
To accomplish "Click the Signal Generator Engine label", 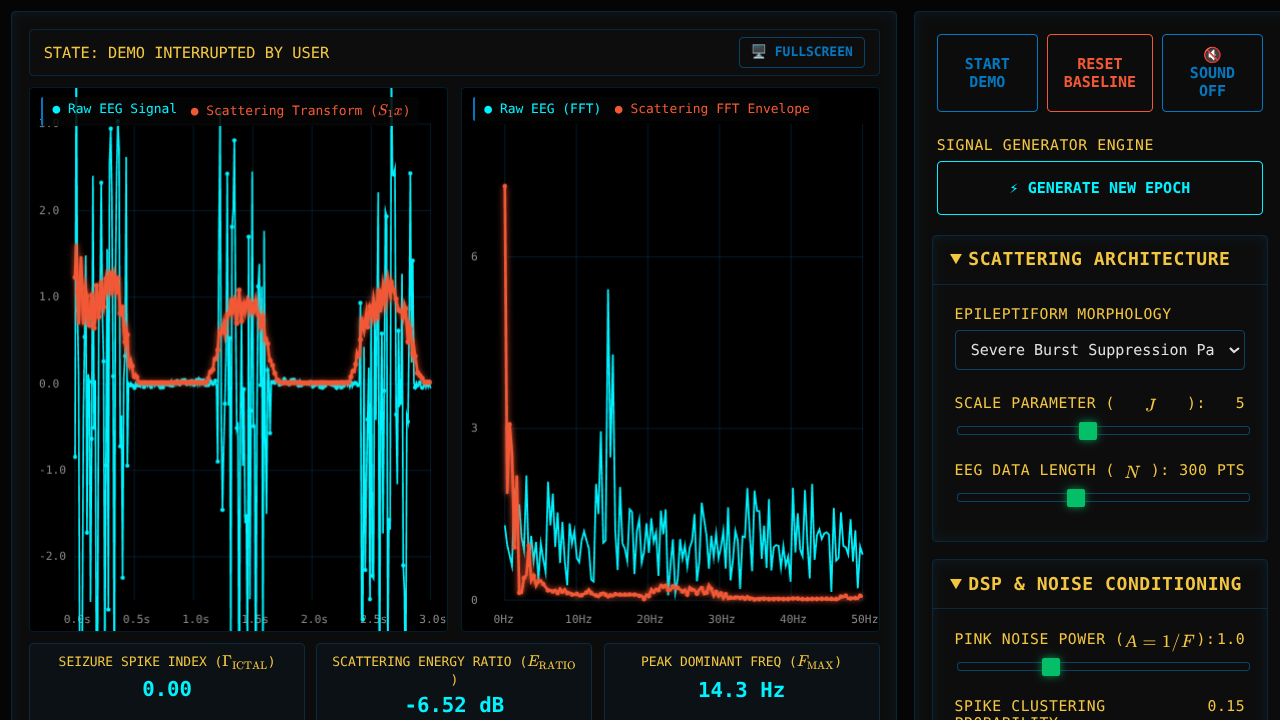I will point(1045,145).
